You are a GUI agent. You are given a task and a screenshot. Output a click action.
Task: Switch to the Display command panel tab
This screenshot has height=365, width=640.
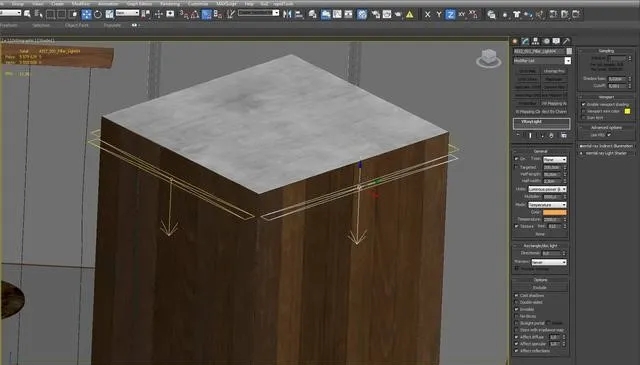556,41
